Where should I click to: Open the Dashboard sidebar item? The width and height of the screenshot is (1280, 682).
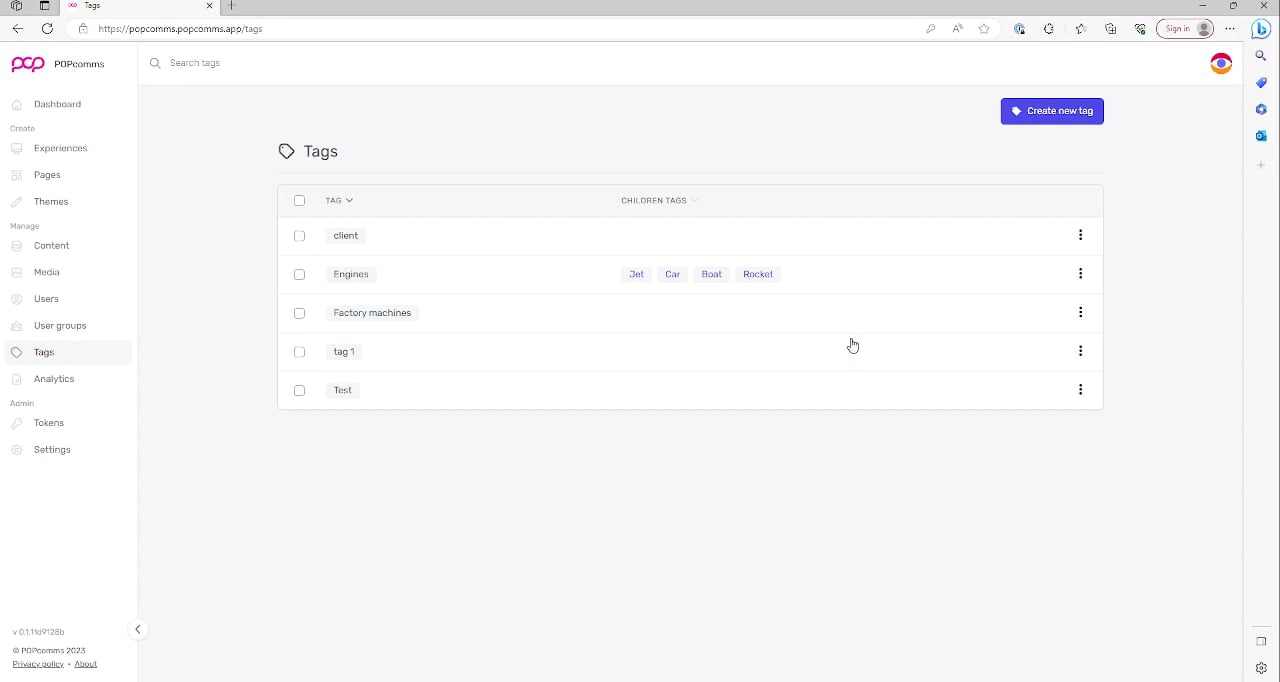click(x=57, y=104)
